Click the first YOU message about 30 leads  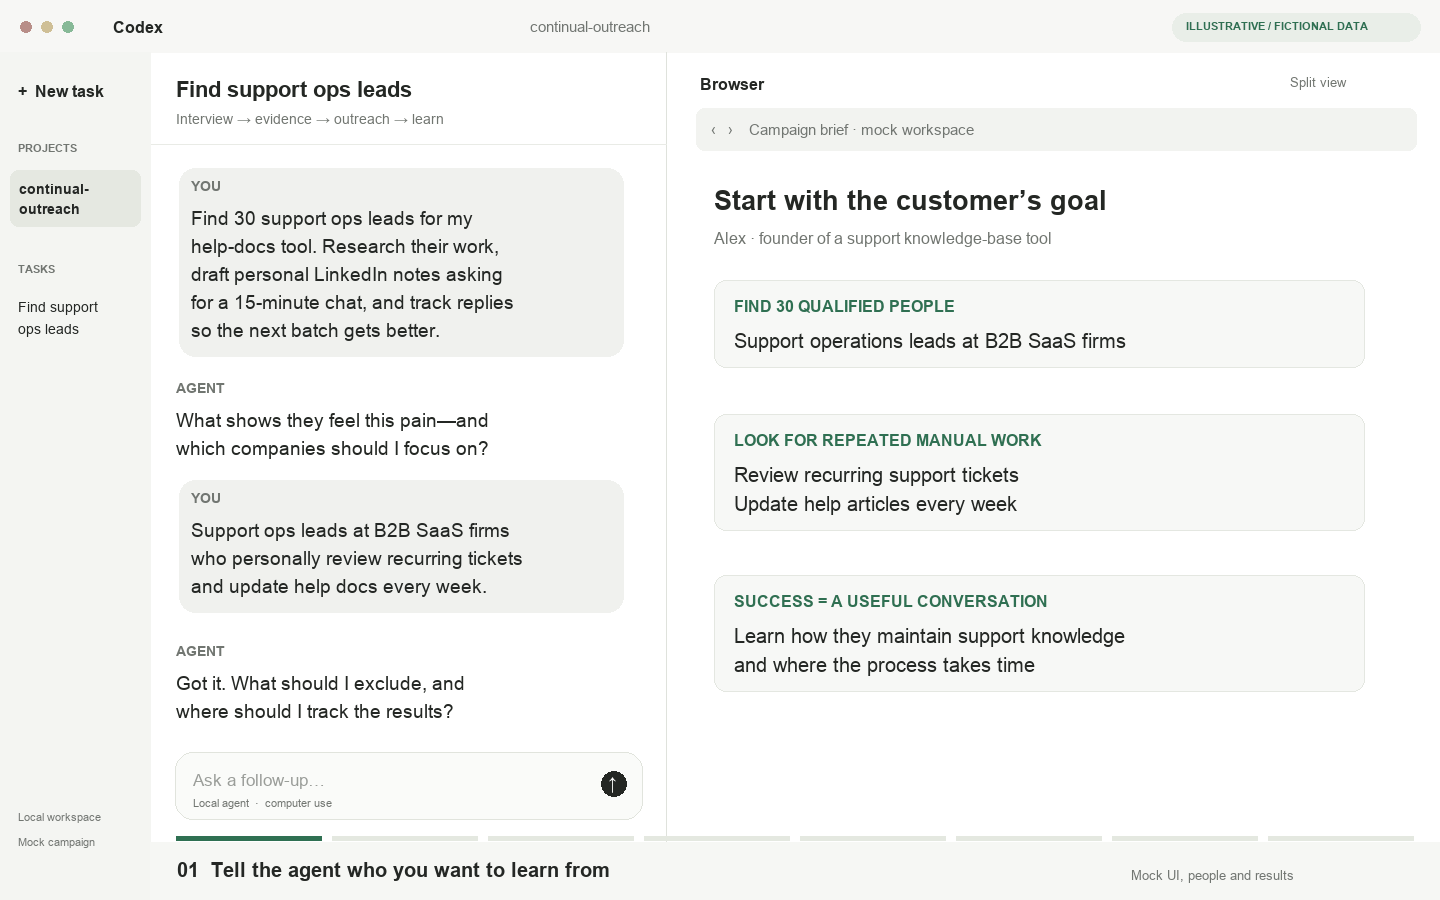tap(401, 262)
